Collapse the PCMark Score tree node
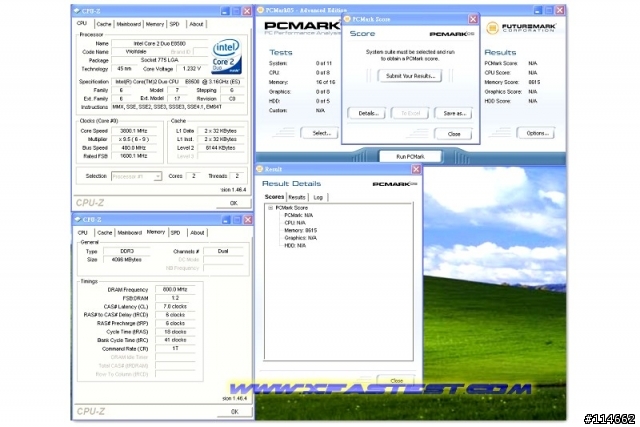 271,208
